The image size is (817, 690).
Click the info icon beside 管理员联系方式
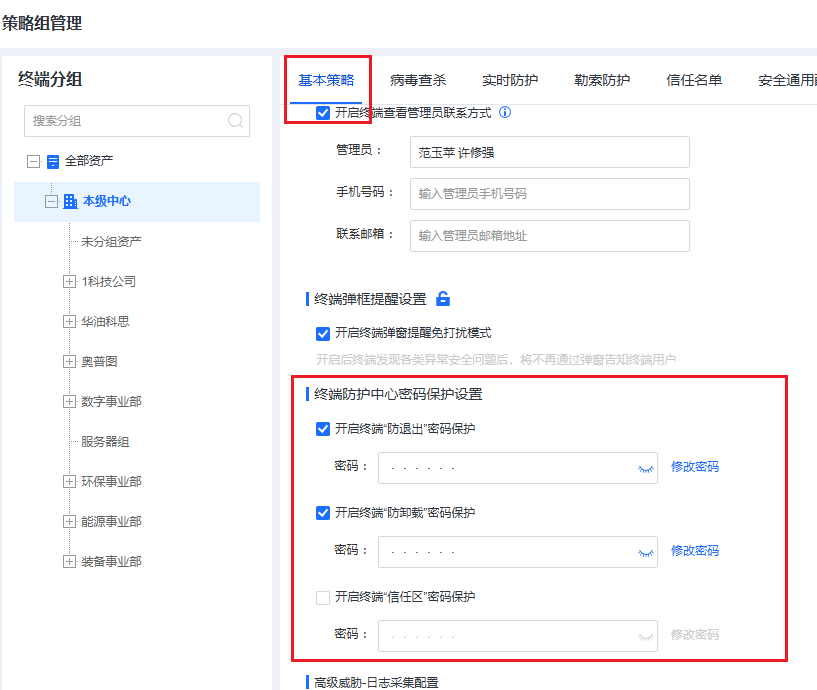[505, 112]
